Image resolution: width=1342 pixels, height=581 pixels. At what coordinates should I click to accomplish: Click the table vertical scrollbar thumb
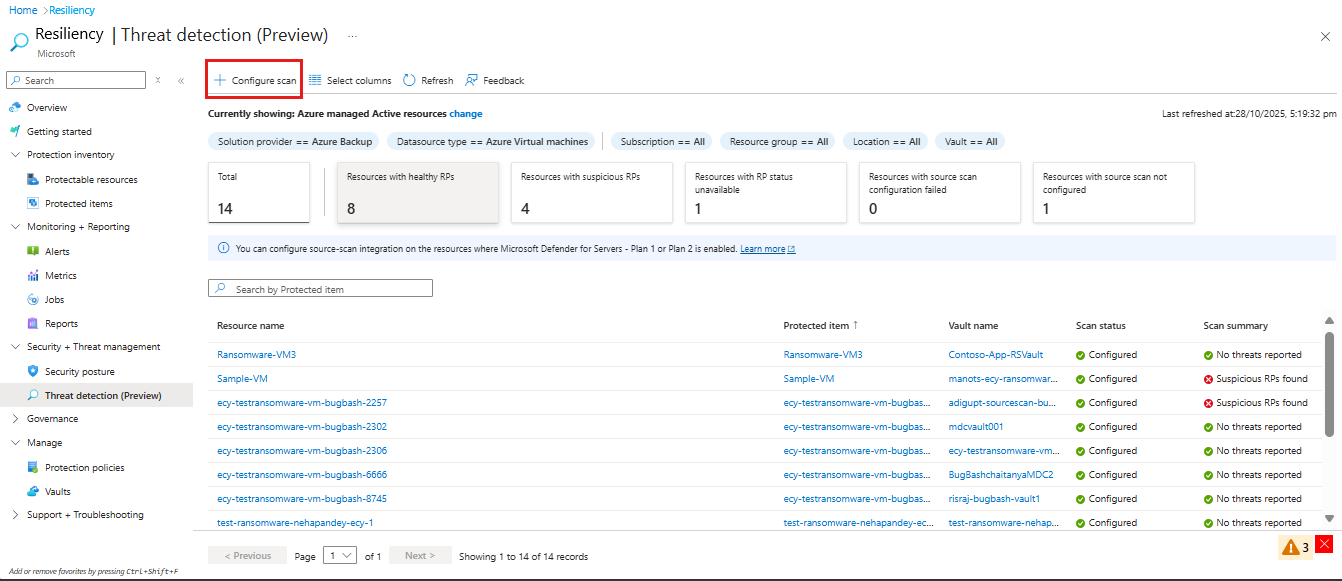coord(1329,384)
